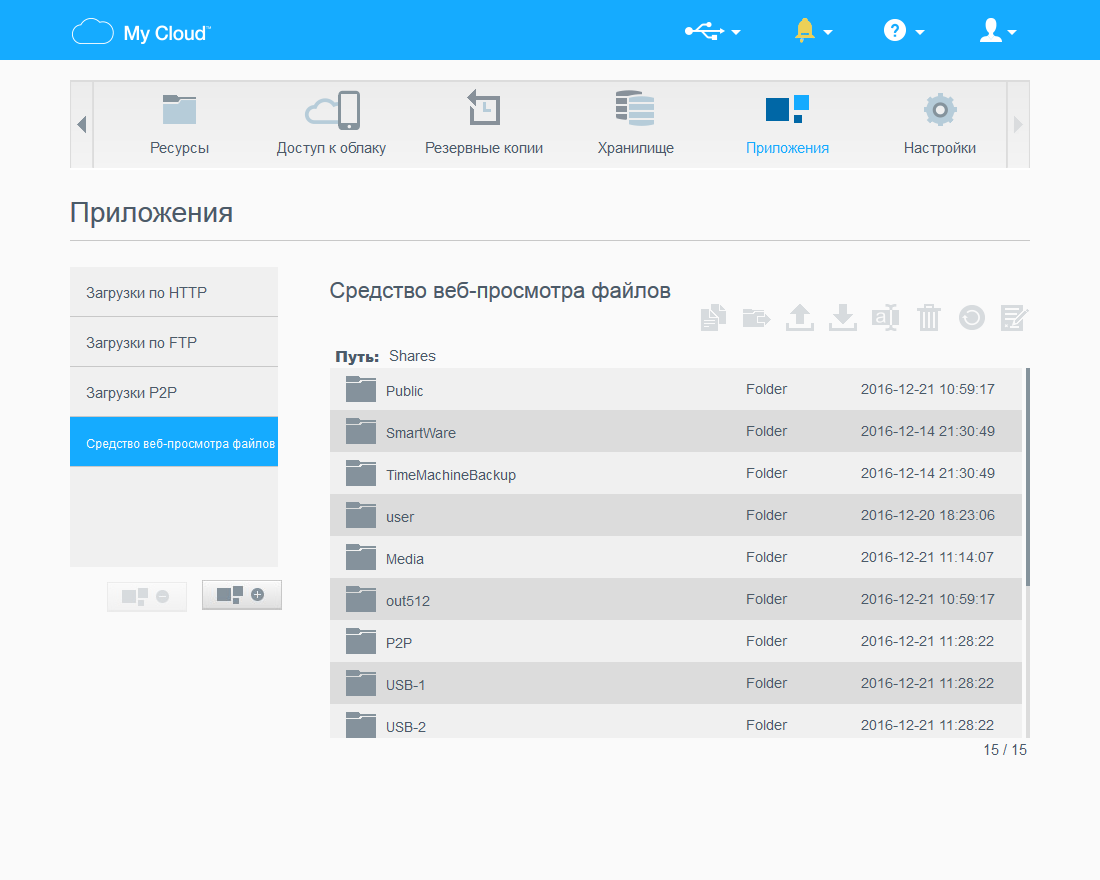
Task: Switch to the Хранилище tab
Action: [x=635, y=124]
